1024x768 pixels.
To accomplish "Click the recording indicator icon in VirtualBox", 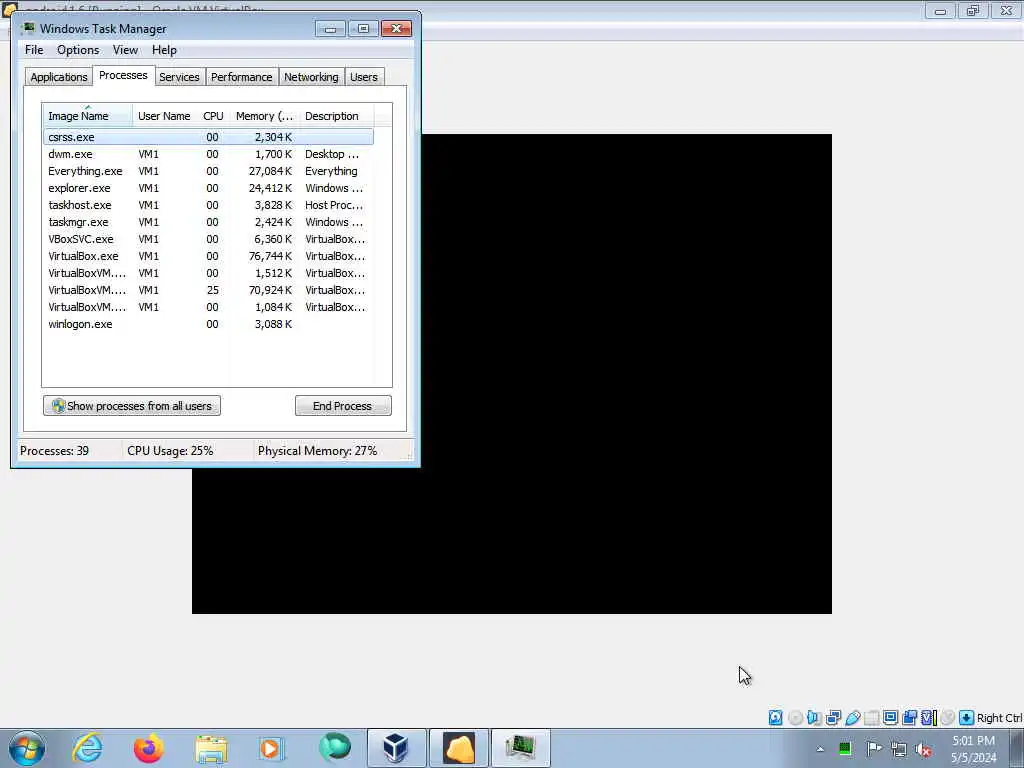I will coord(909,718).
